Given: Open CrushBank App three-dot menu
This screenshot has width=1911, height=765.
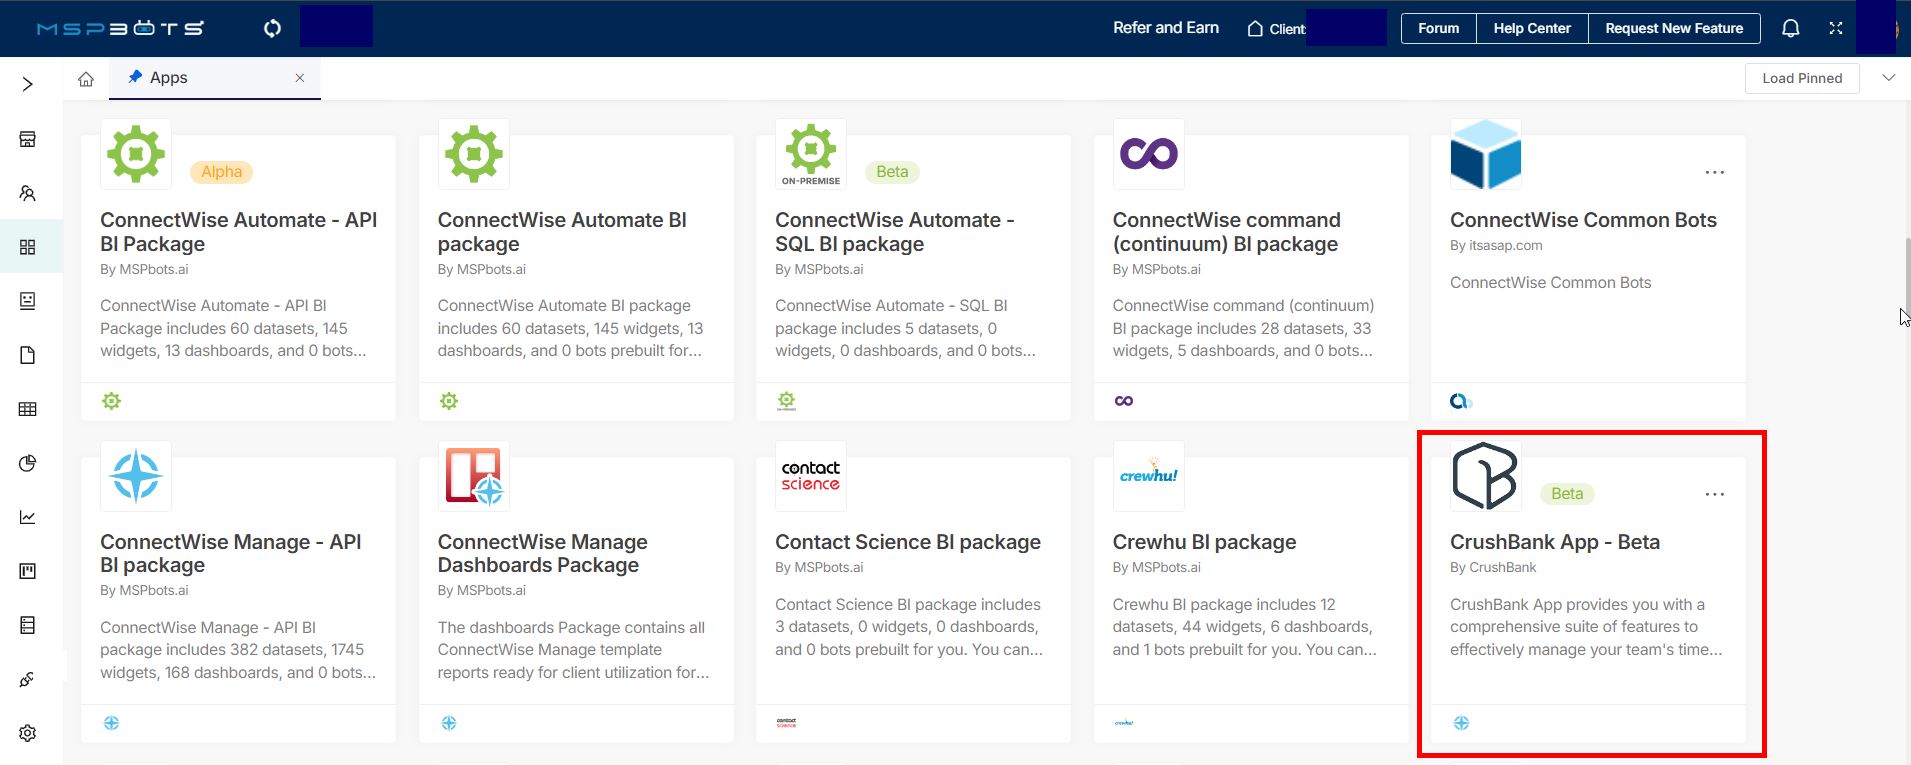Looking at the screenshot, I should click(1714, 494).
